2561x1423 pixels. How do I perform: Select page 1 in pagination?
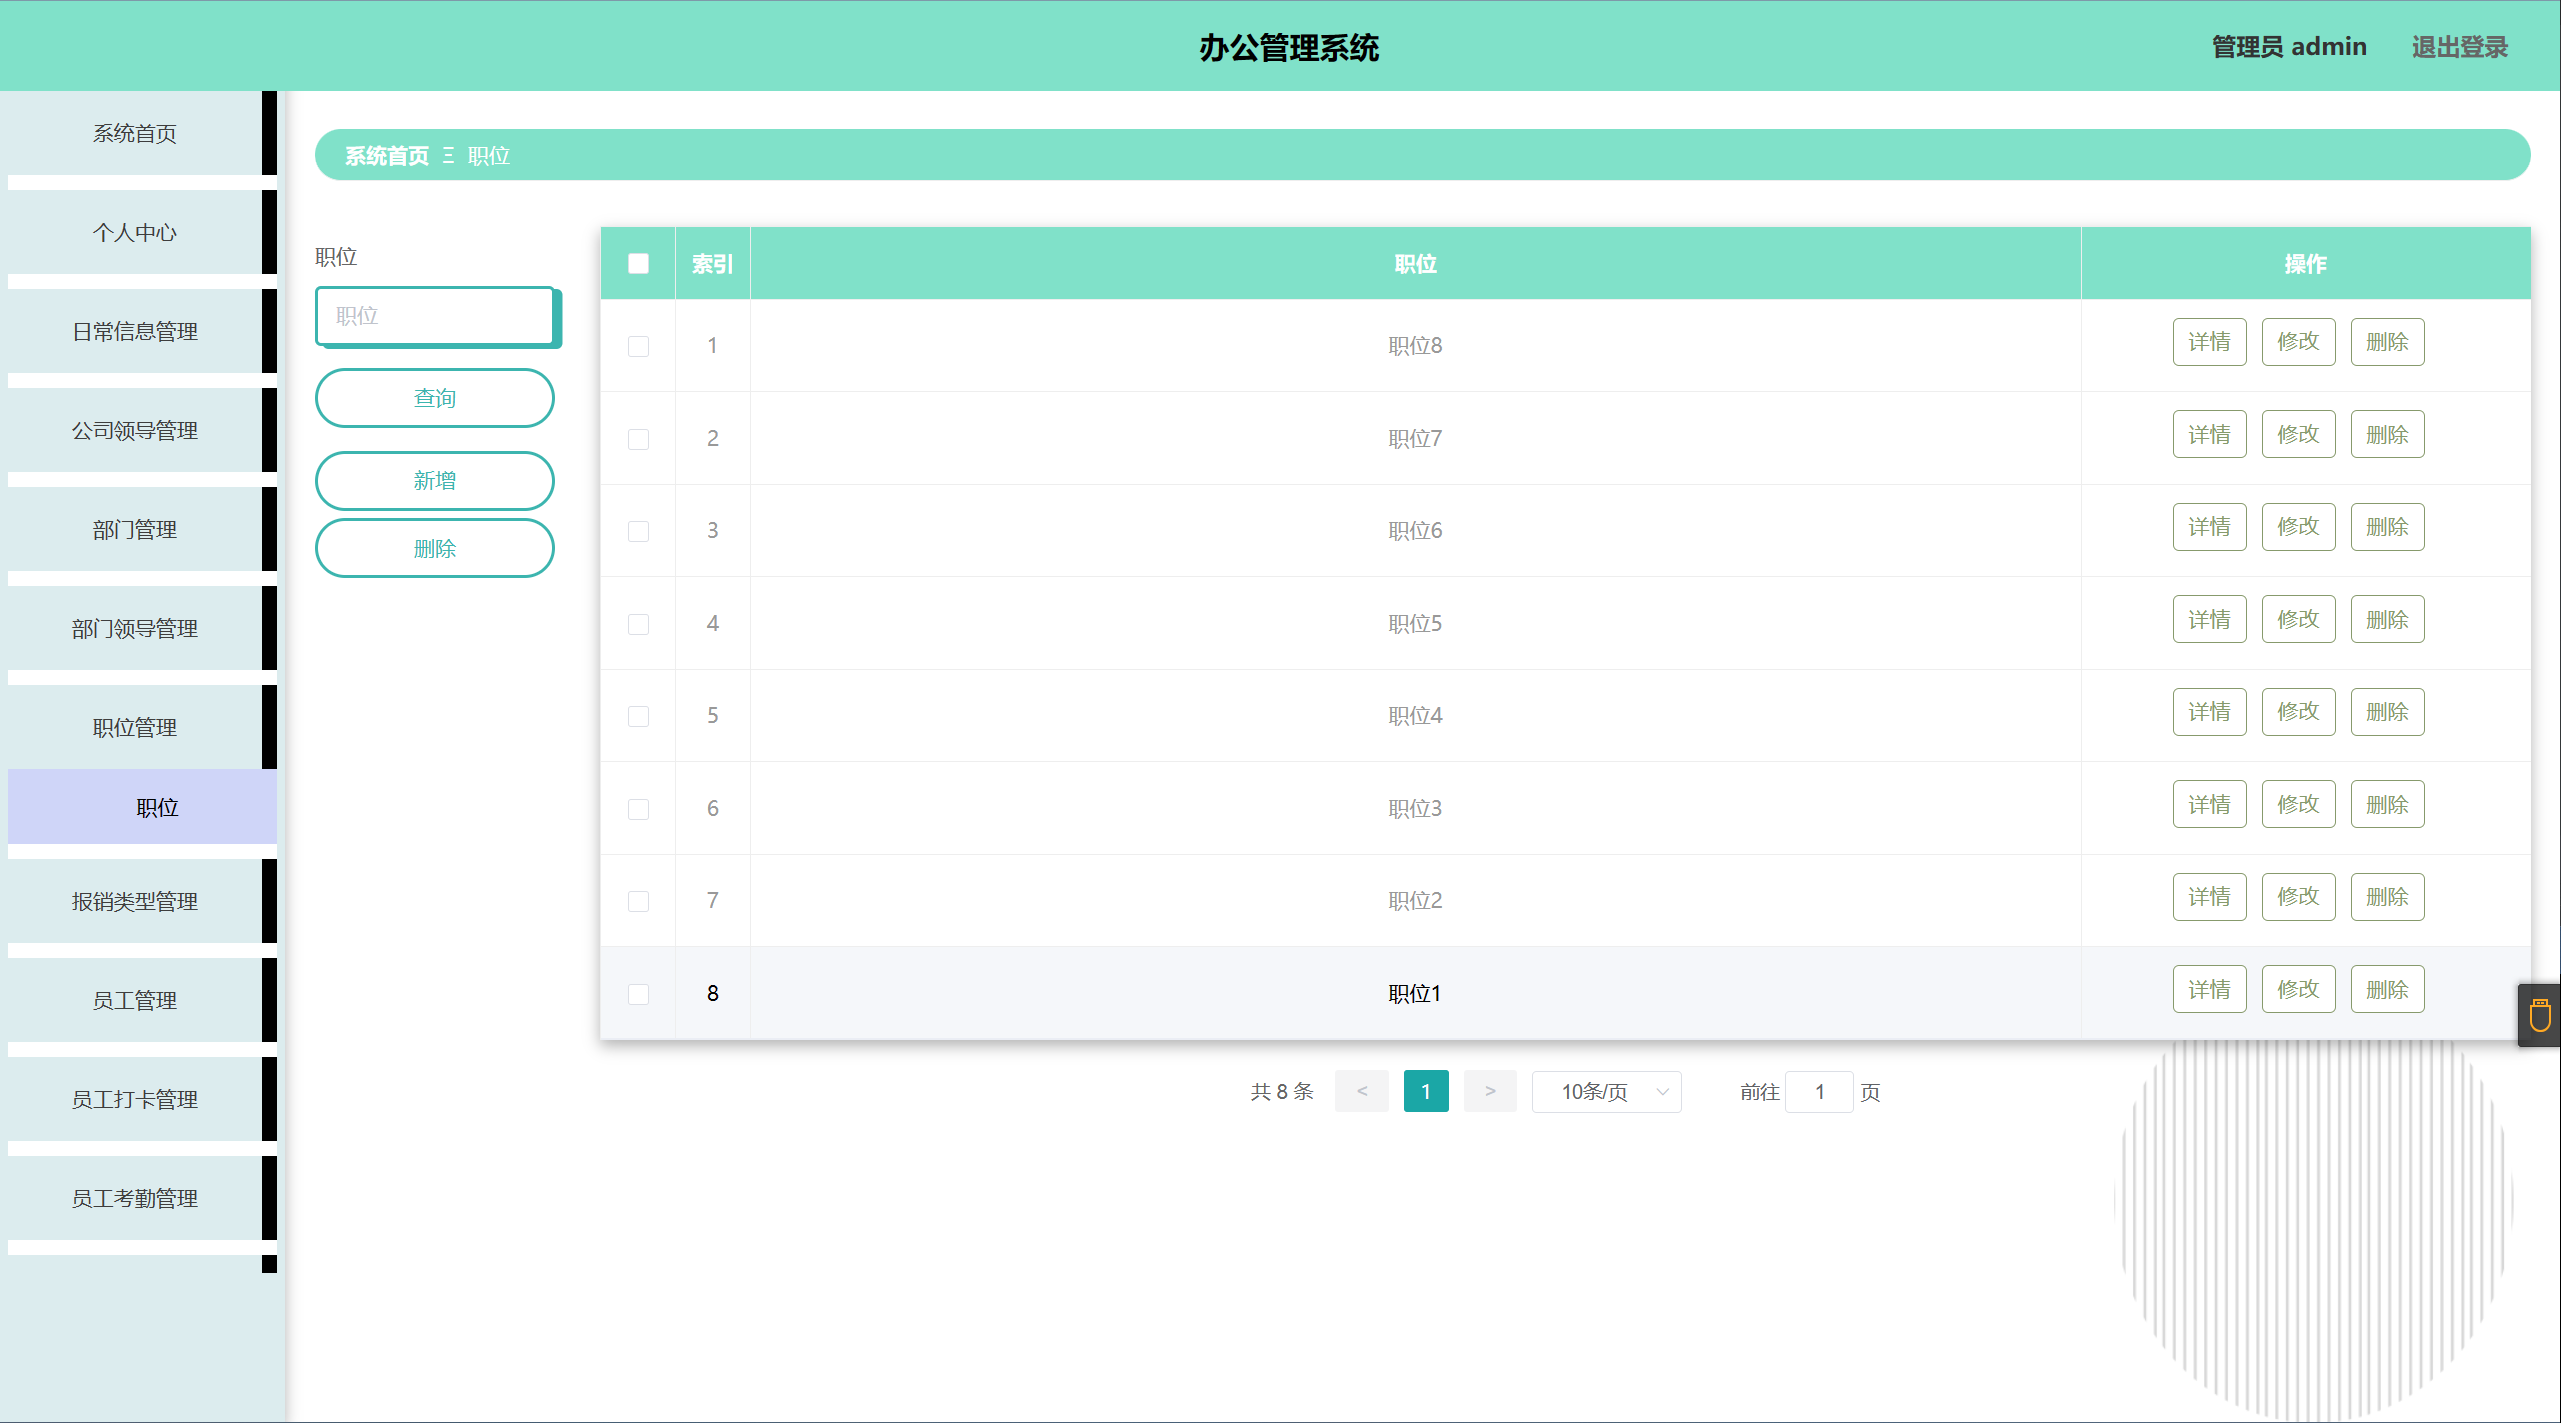(x=1426, y=1092)
